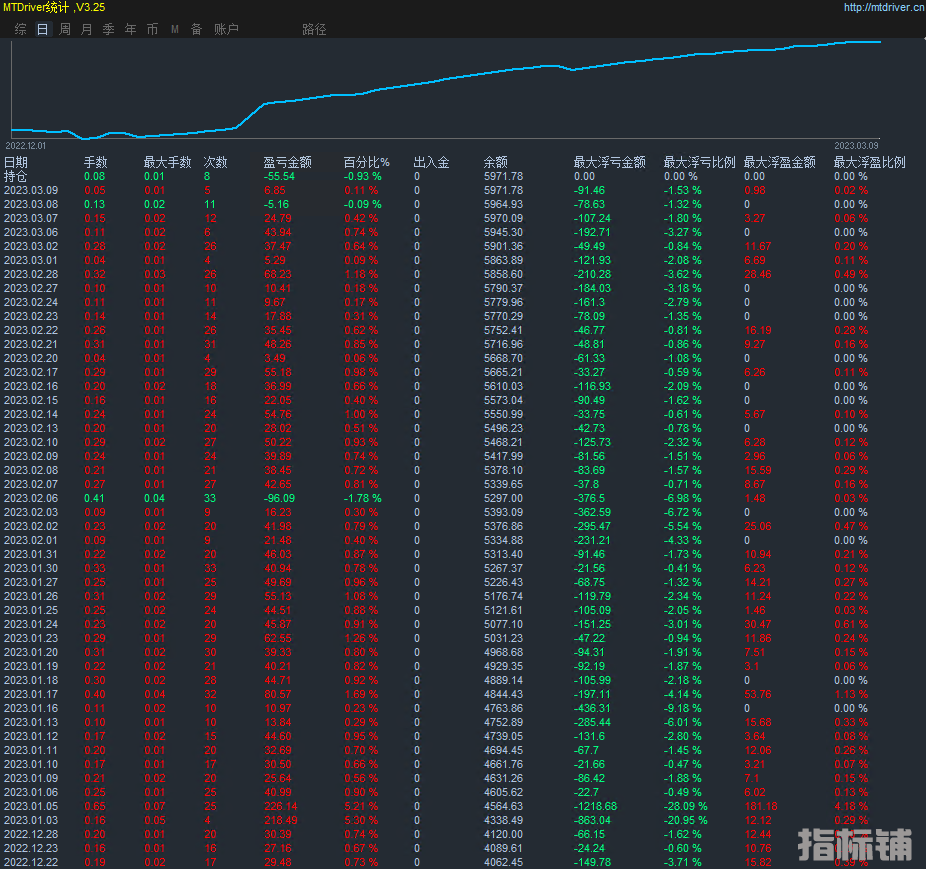
Task: Click the -55.54 profit value in 持仓 row
Action: point(279,176)
